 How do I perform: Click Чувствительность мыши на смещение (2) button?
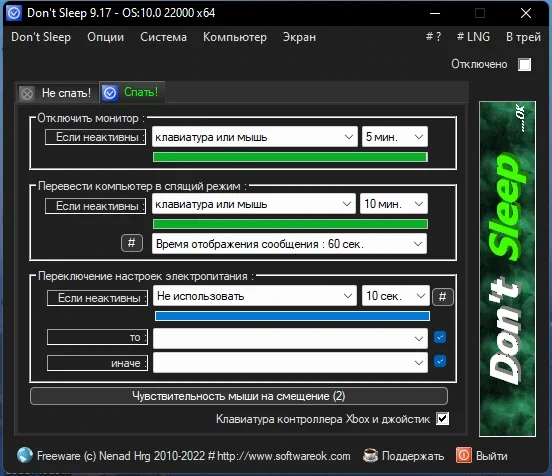pyautogui.click(x=239, y=396)
